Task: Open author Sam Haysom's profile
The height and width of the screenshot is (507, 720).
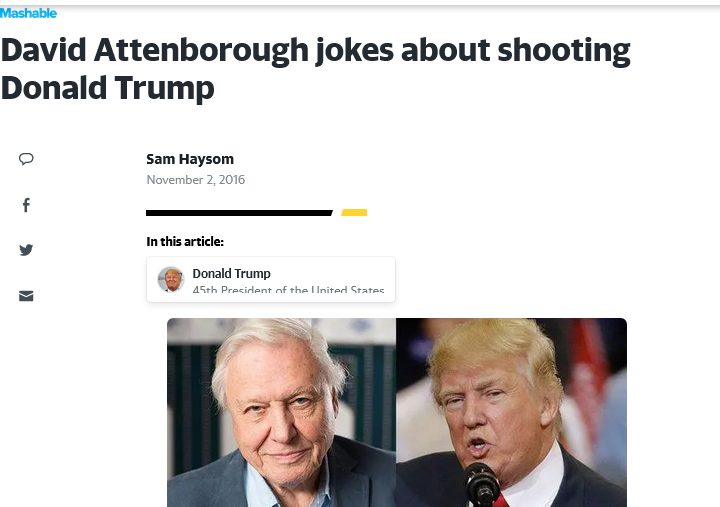Action: click(x=190, y=159)
